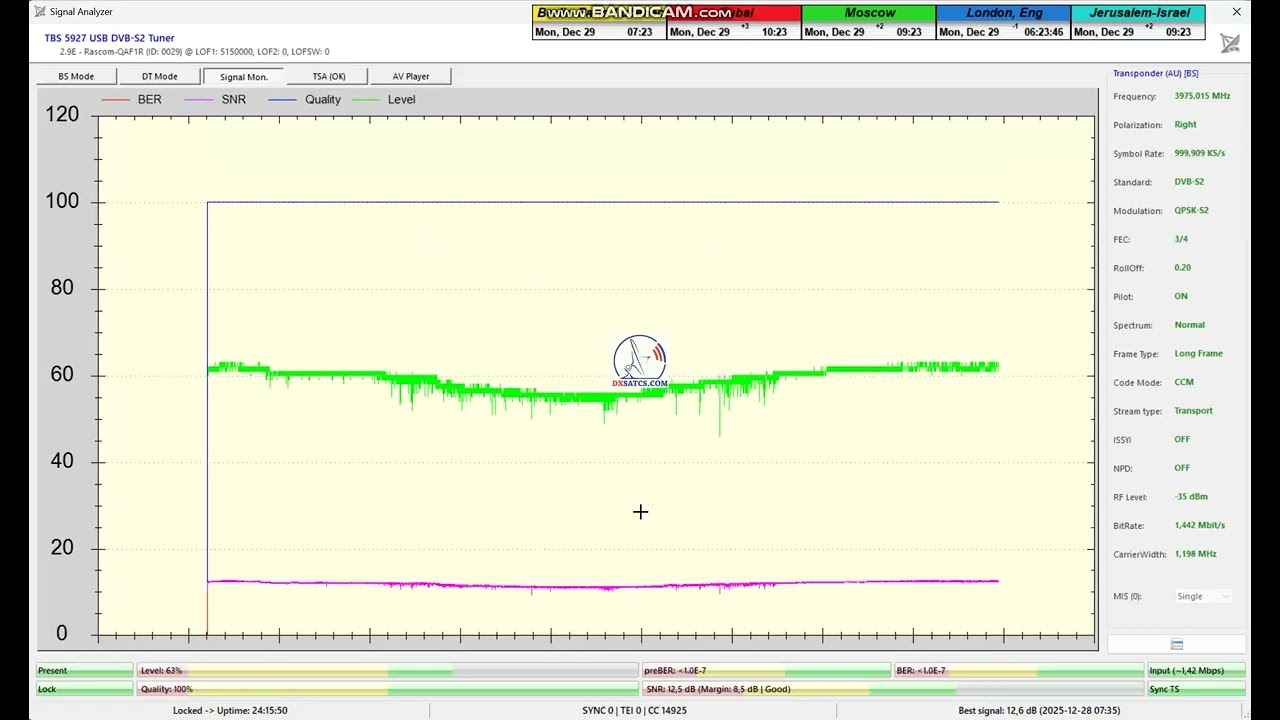Click the Transponder (AU) [BS] header

pyautogui.click(x=1155, y=74)
